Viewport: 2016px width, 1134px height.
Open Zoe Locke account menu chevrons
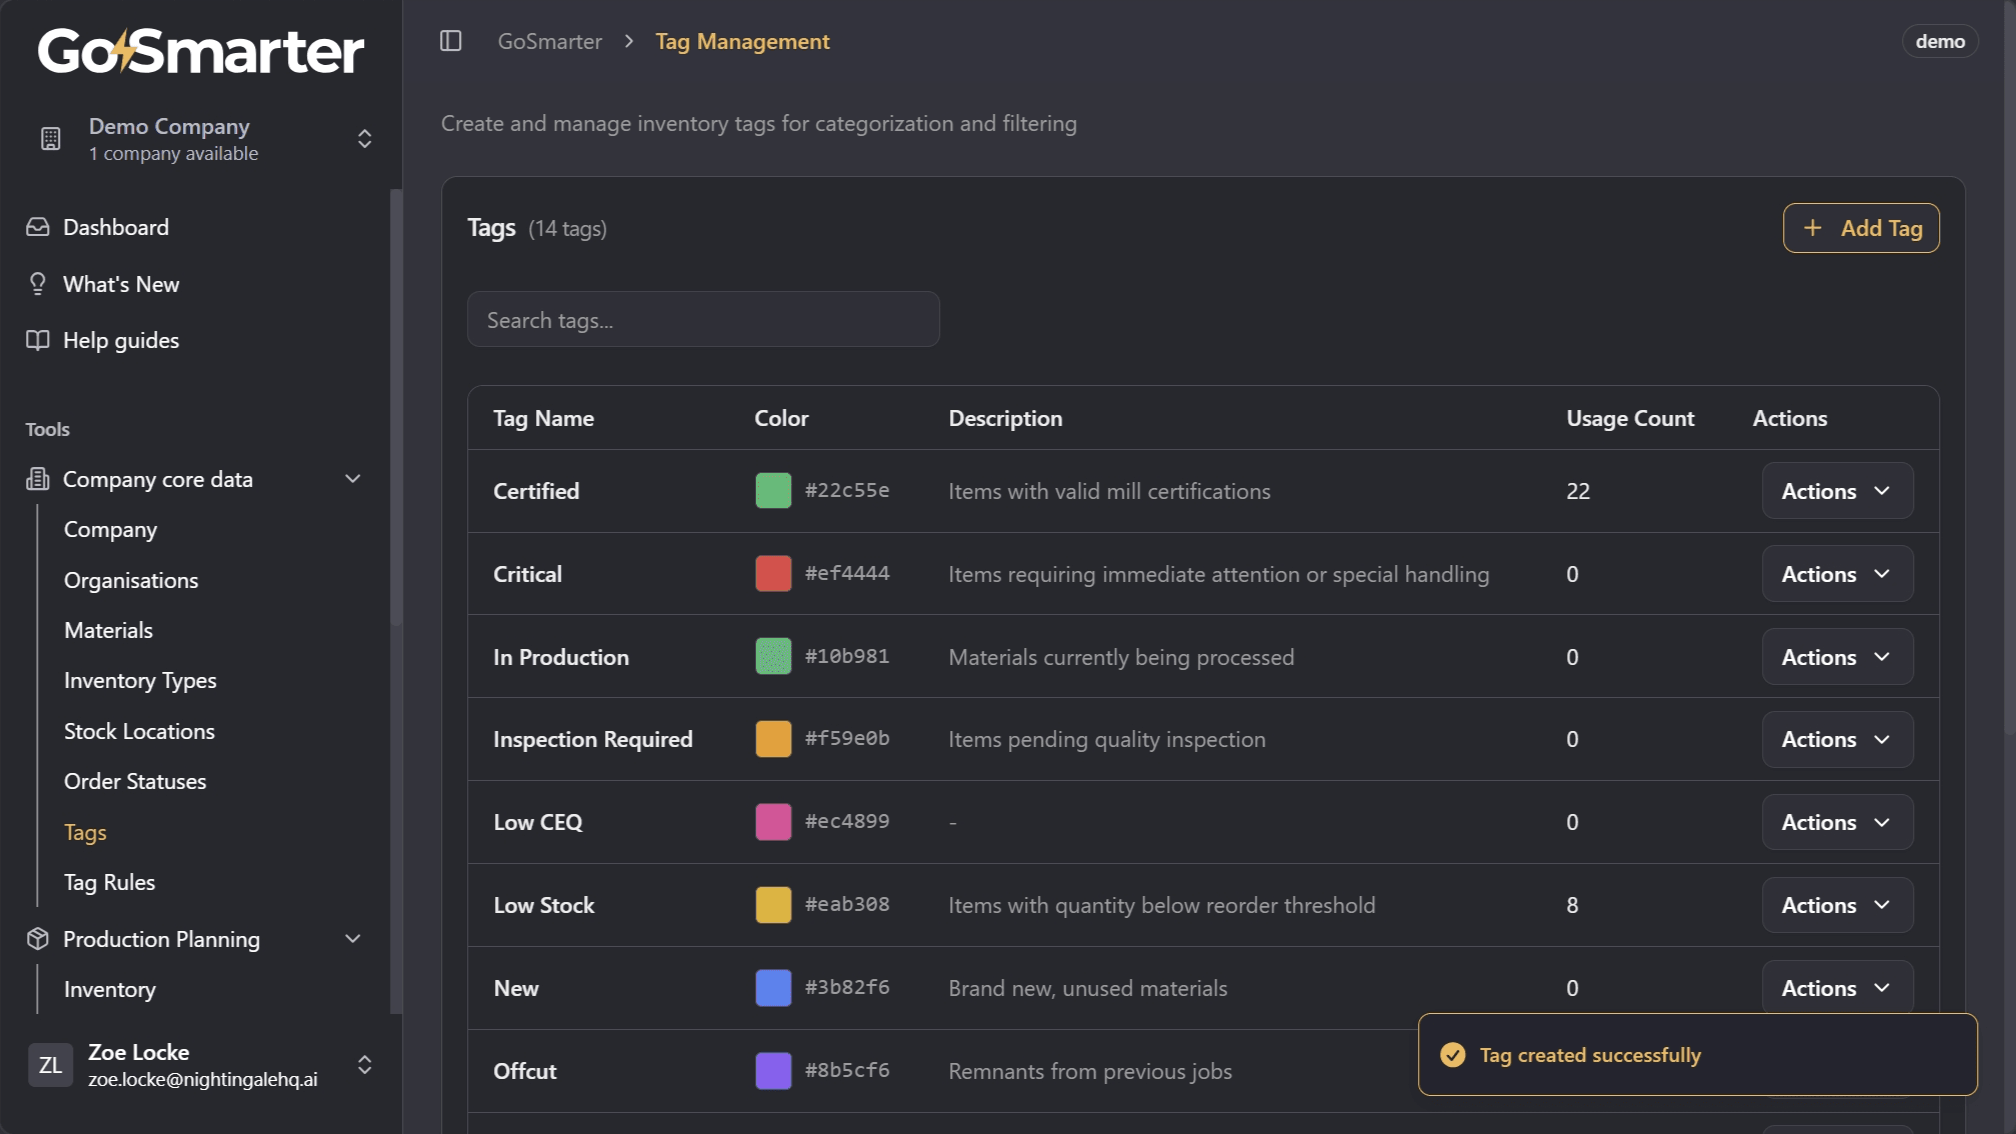[365, 1065]
